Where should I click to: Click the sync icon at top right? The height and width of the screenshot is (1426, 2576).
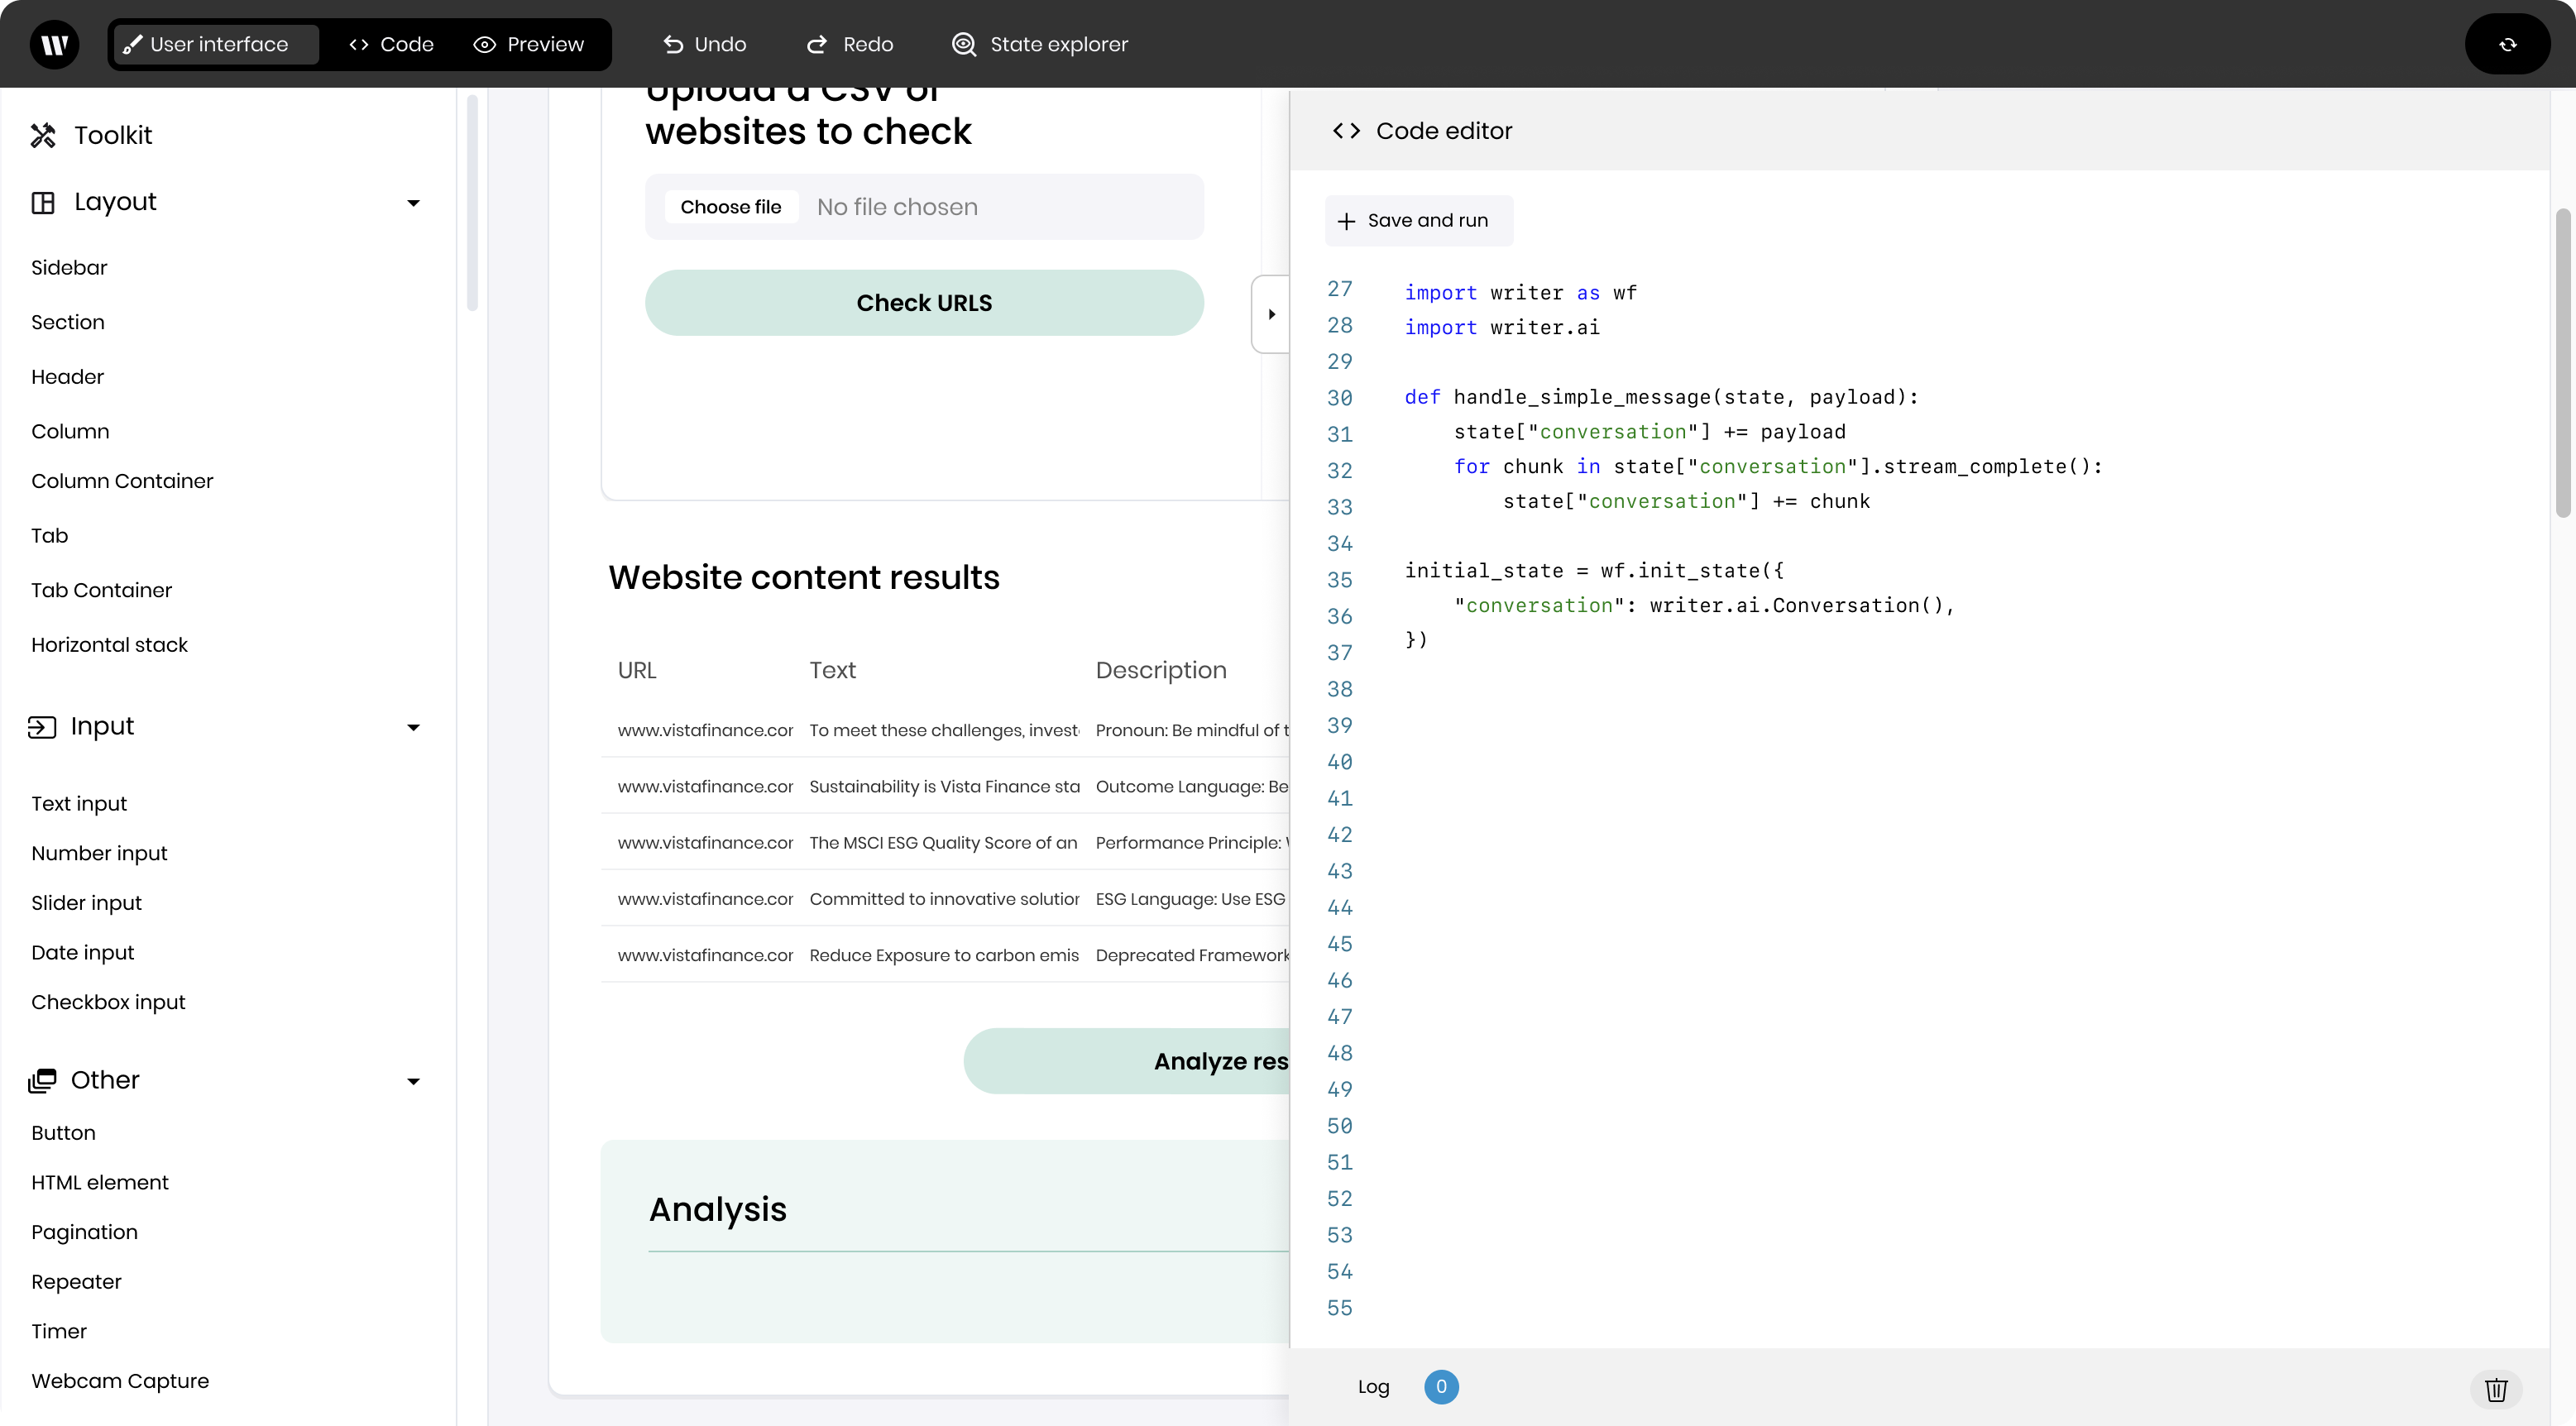(2507, 44)
